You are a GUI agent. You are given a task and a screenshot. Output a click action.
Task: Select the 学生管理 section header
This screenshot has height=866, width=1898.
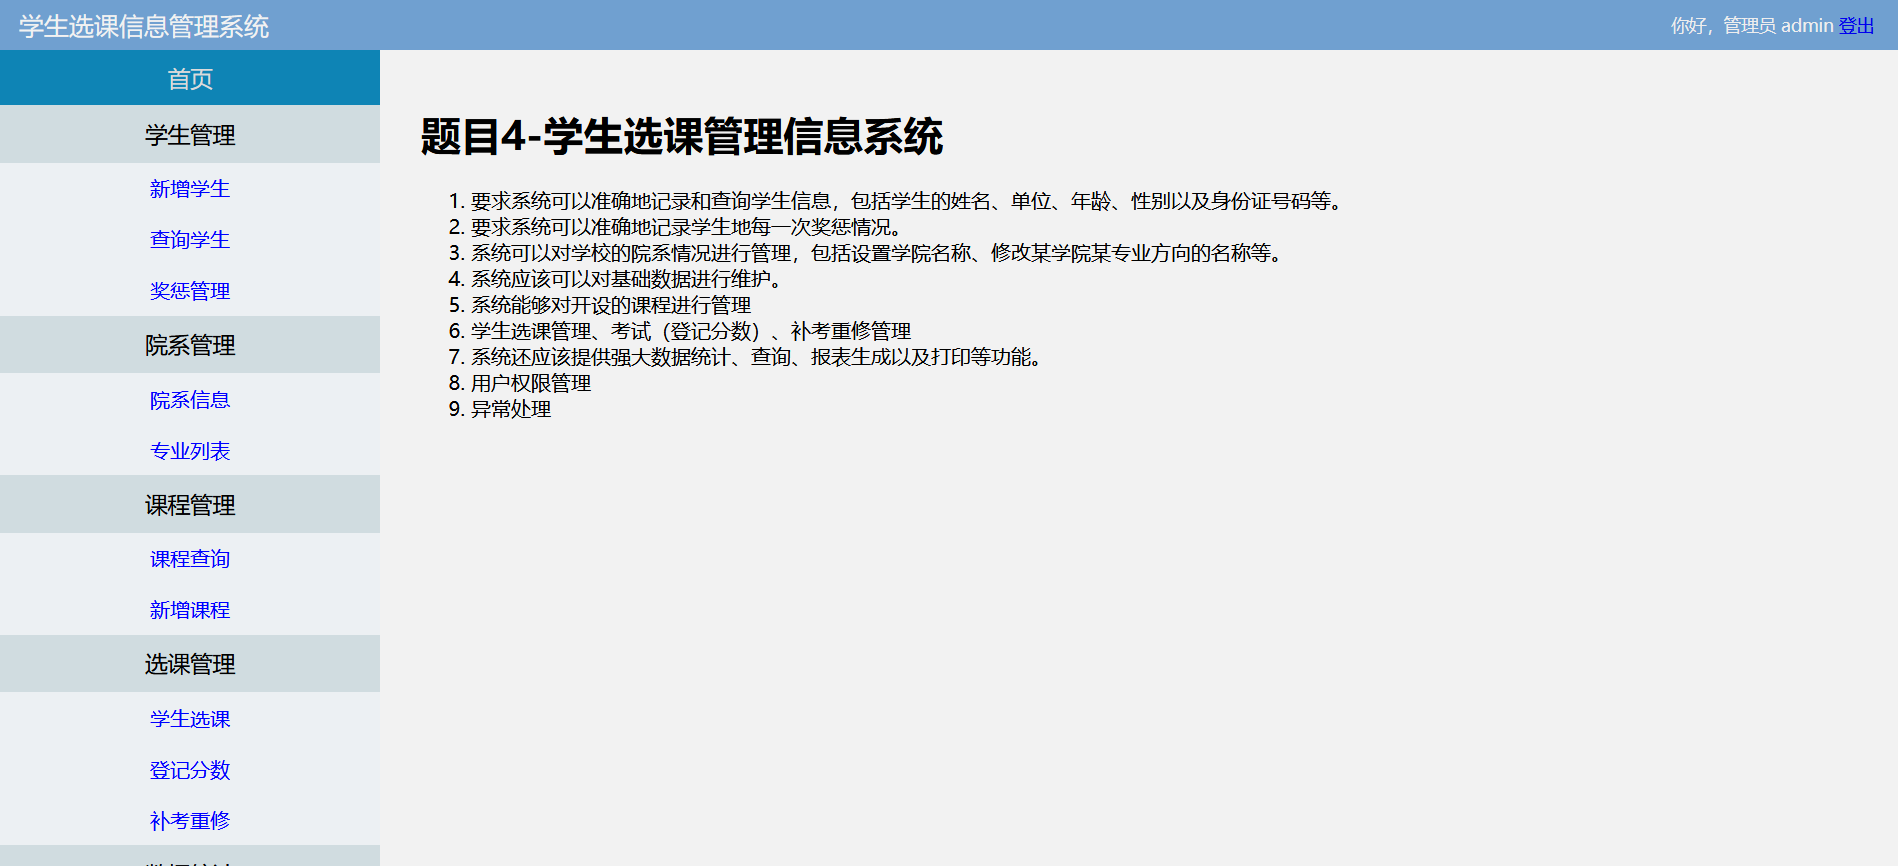(x=190, y=135)
